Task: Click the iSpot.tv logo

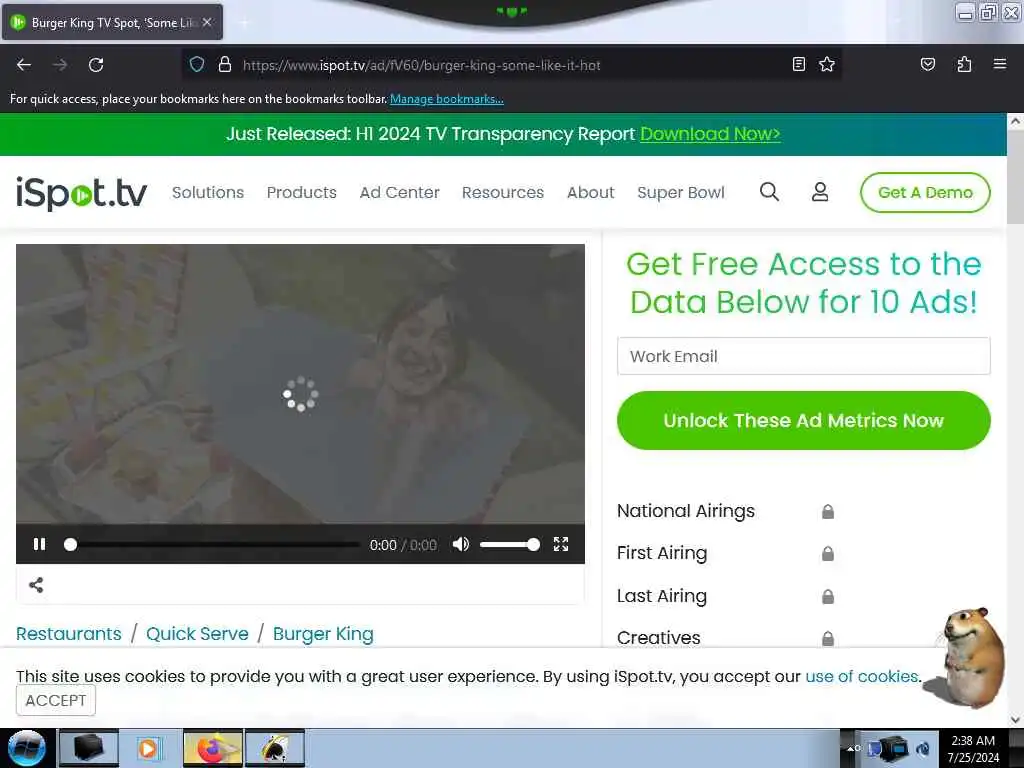Action: click(82, 193)
